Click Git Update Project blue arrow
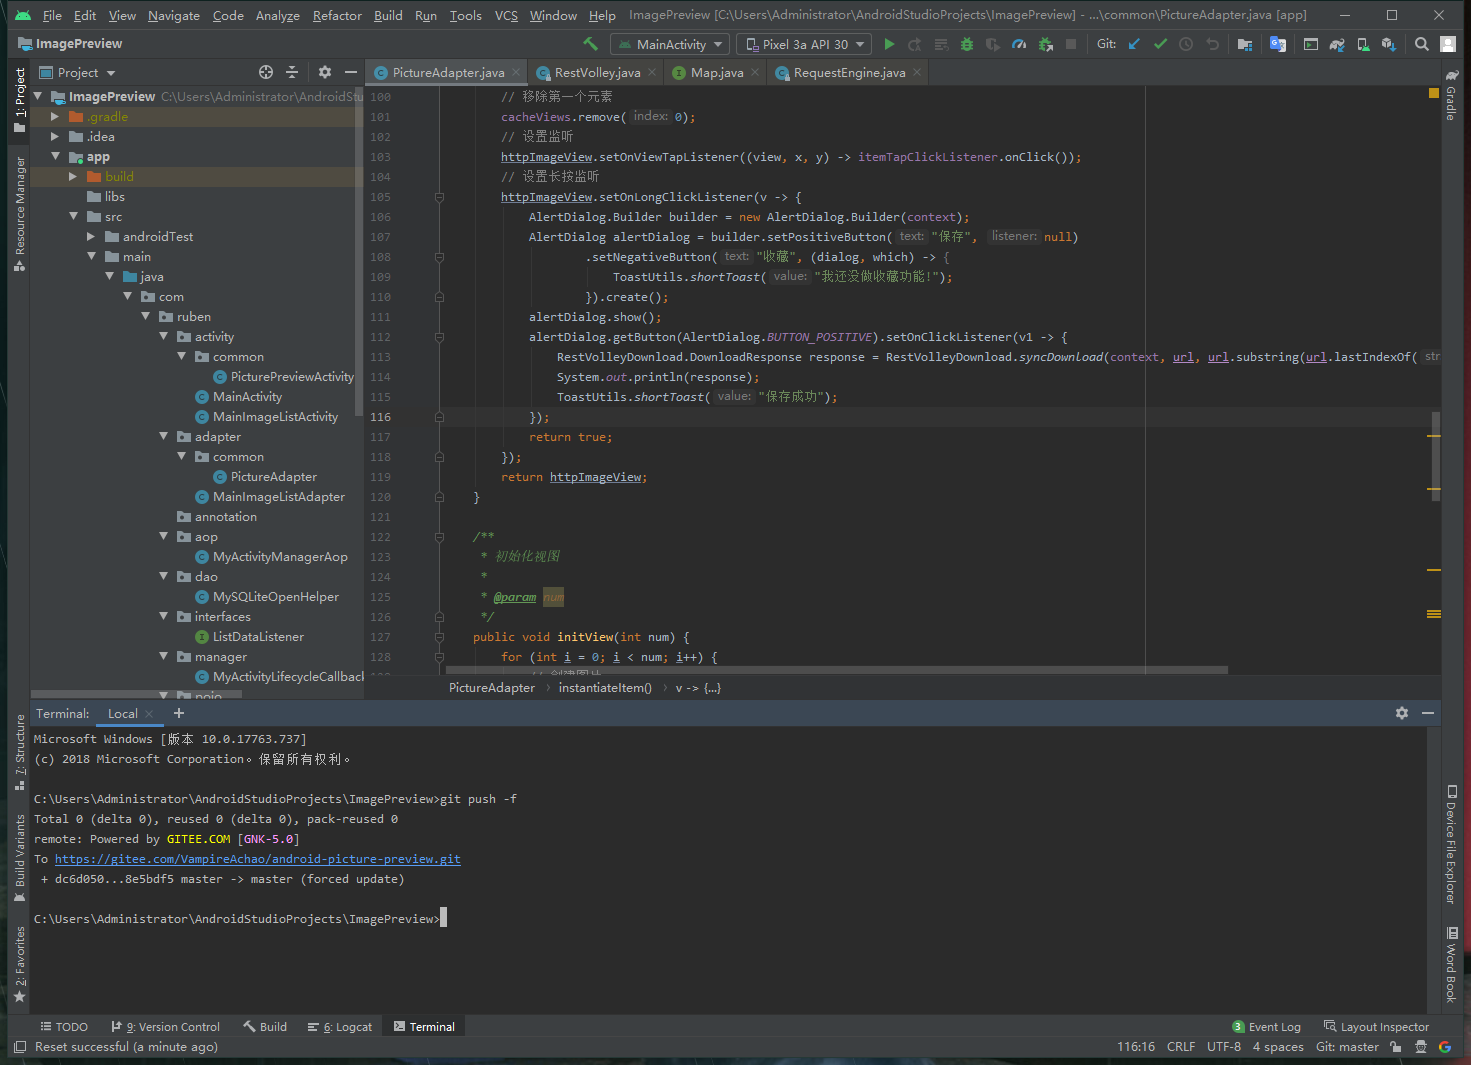Viewport: 1471px width, 1065px height. [x=1134, y=44]
